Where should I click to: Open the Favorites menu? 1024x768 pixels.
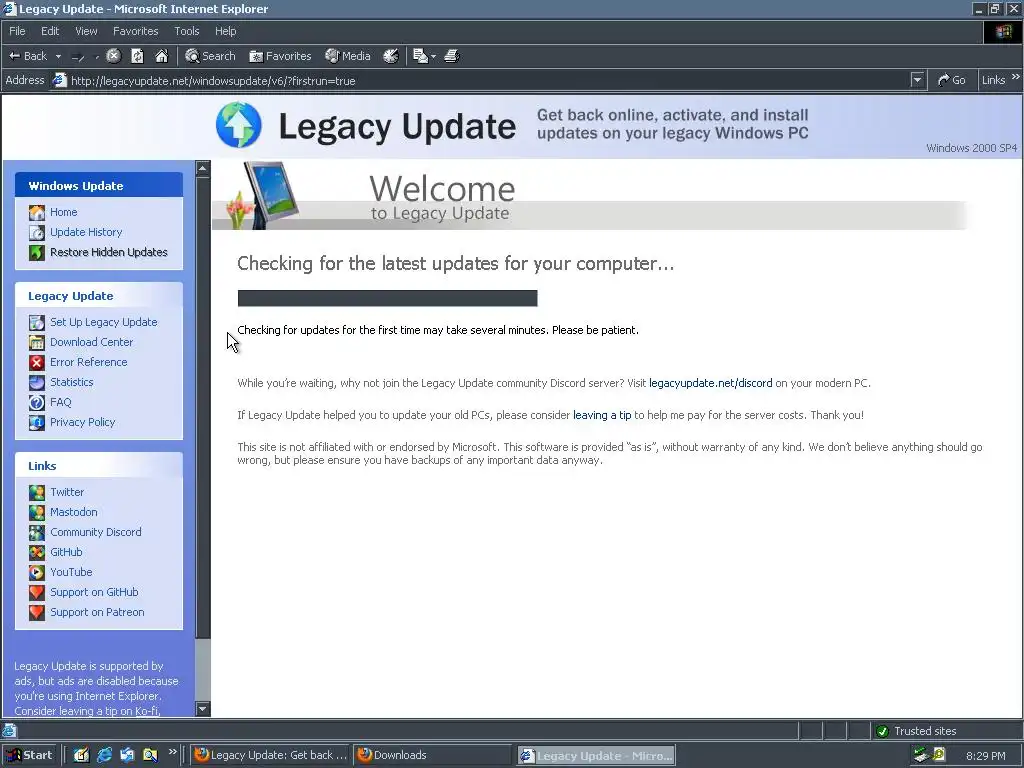[x=135, y=31]
